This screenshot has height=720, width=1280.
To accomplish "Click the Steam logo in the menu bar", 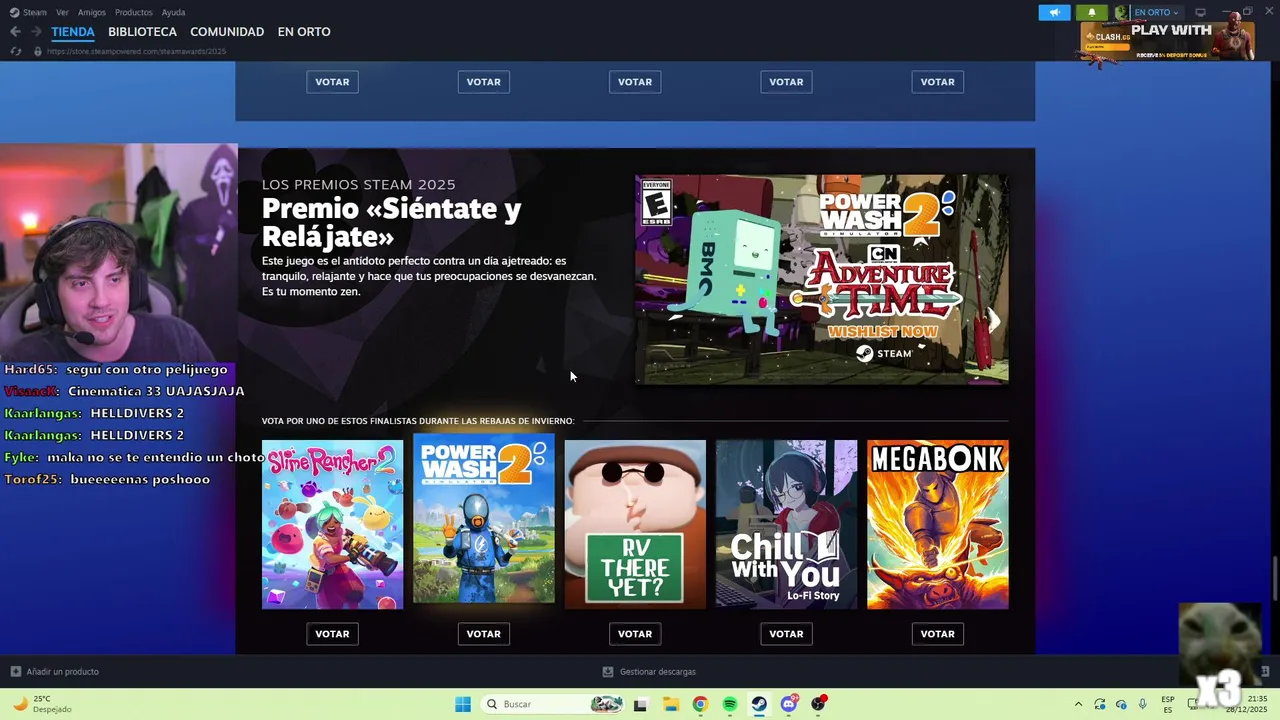I will 15,12.
